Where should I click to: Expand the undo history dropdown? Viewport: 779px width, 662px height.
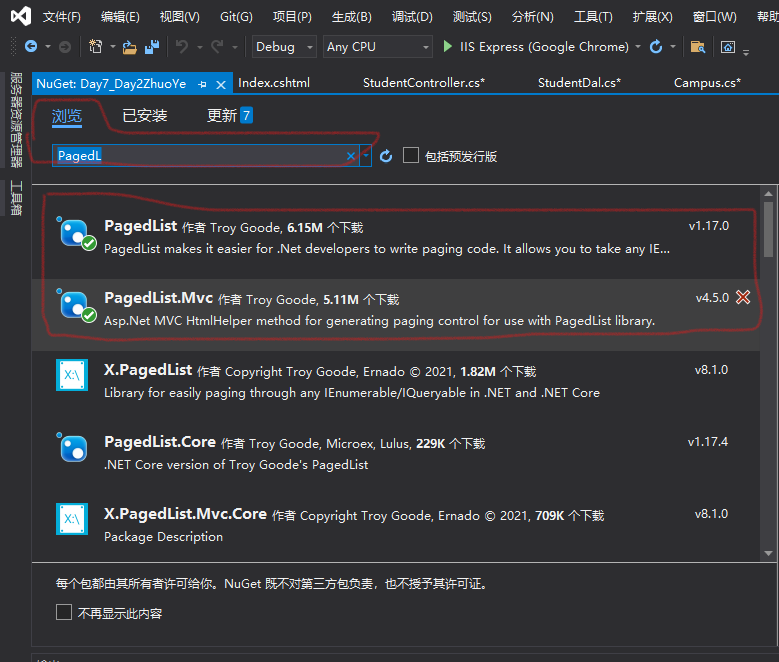[200, 47]
